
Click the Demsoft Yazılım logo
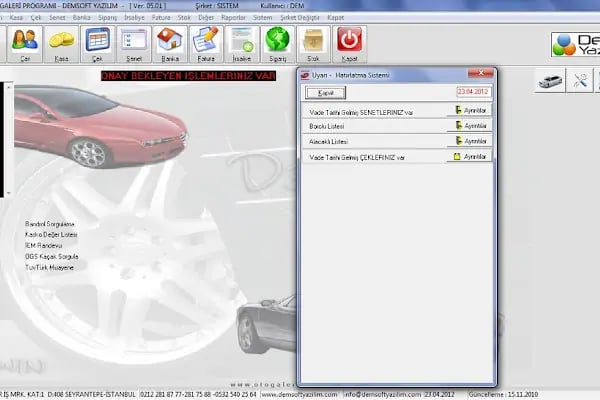576,44
